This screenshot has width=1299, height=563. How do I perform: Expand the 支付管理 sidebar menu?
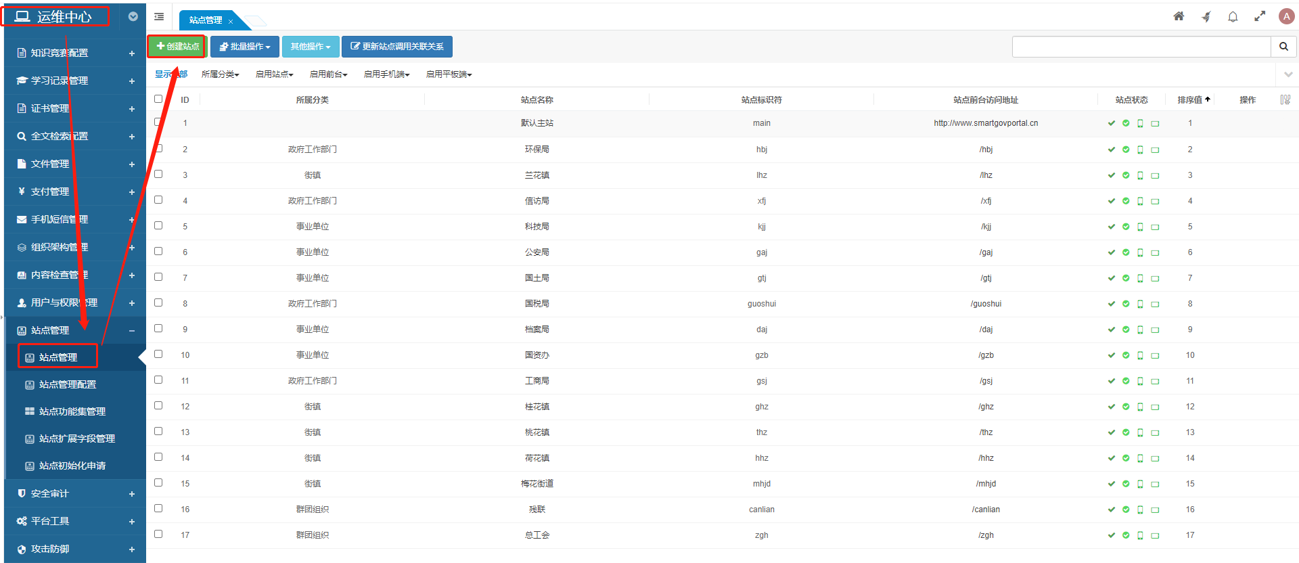(73, 192)
